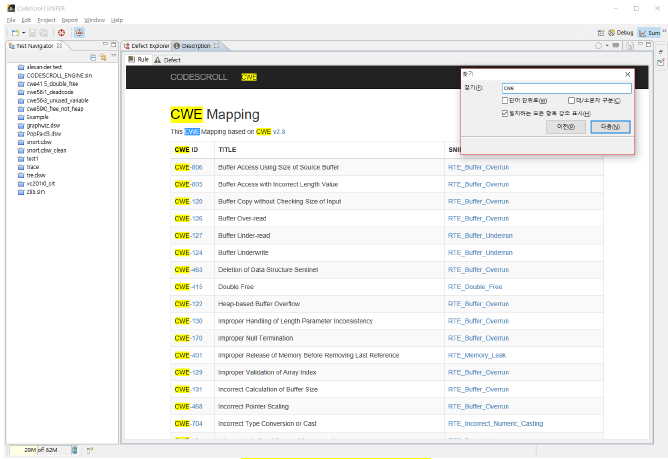Click the red target analysis toolbar icon
This screenshot has height=459, width=668.
61,33
